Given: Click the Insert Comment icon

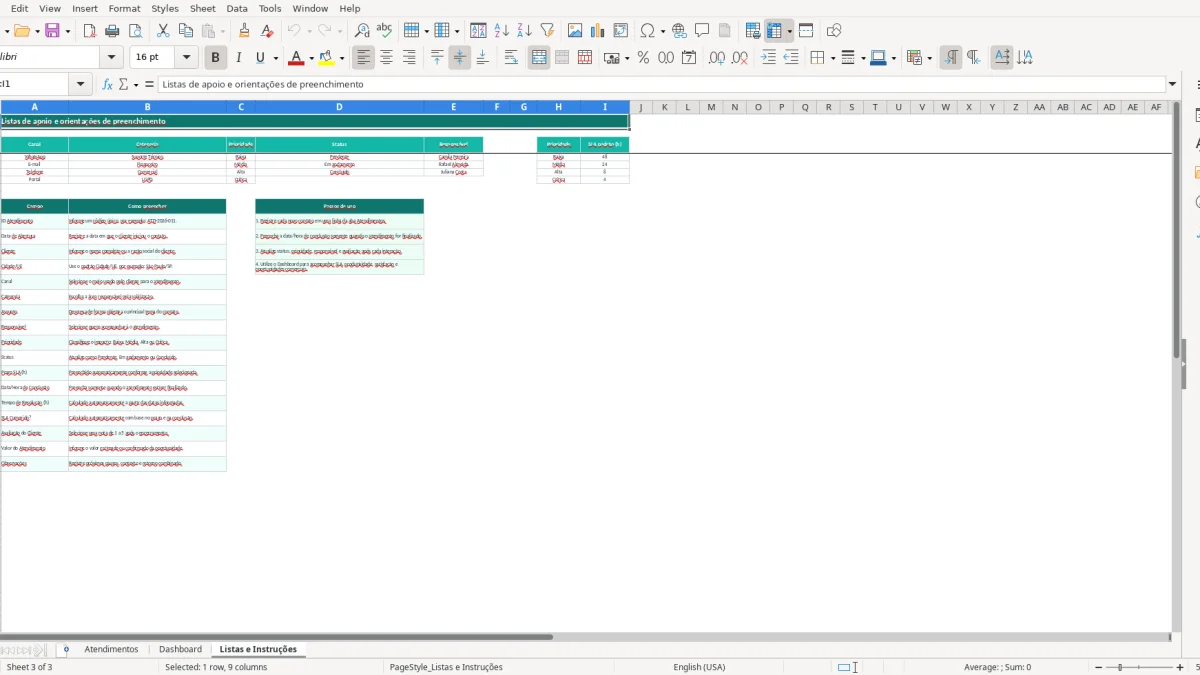Looking at the screenshot, I should pyautogui.click(x=702, y=31).
